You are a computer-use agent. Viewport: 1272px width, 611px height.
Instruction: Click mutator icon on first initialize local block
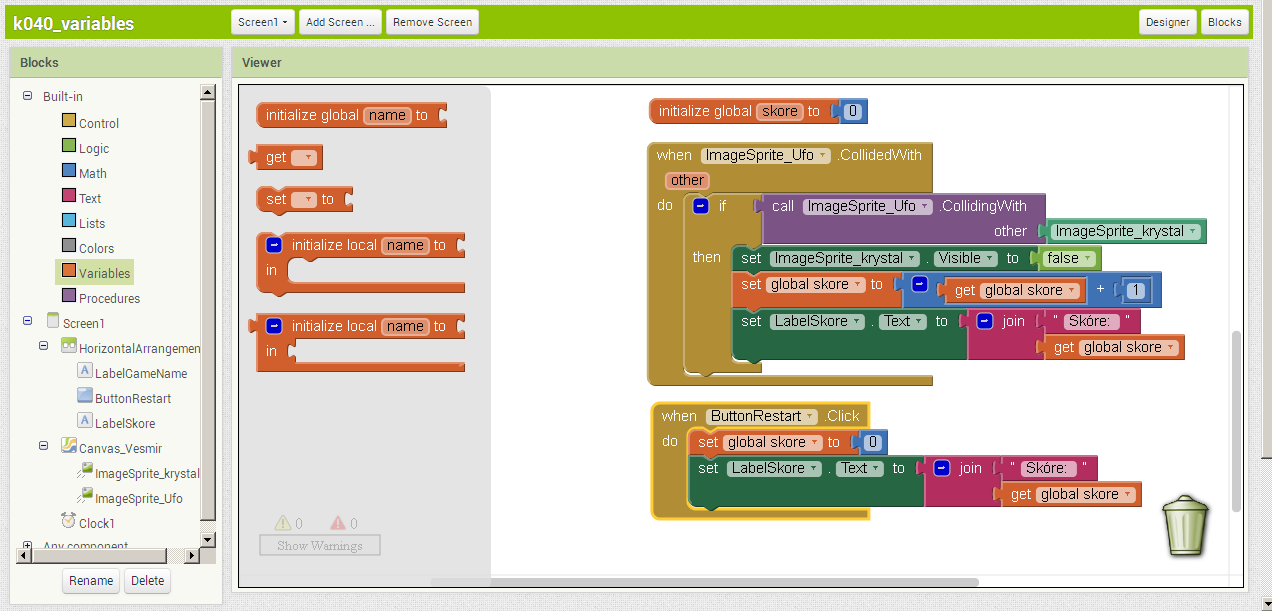[x=274, y=244]
